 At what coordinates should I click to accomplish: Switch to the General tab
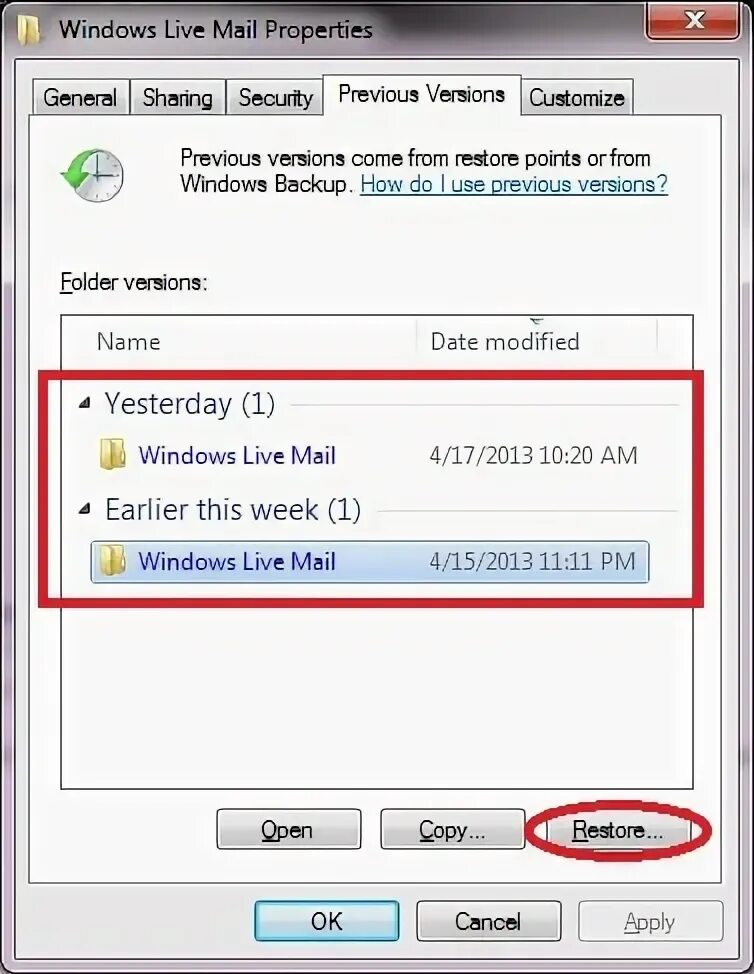[x=80, y=98]
